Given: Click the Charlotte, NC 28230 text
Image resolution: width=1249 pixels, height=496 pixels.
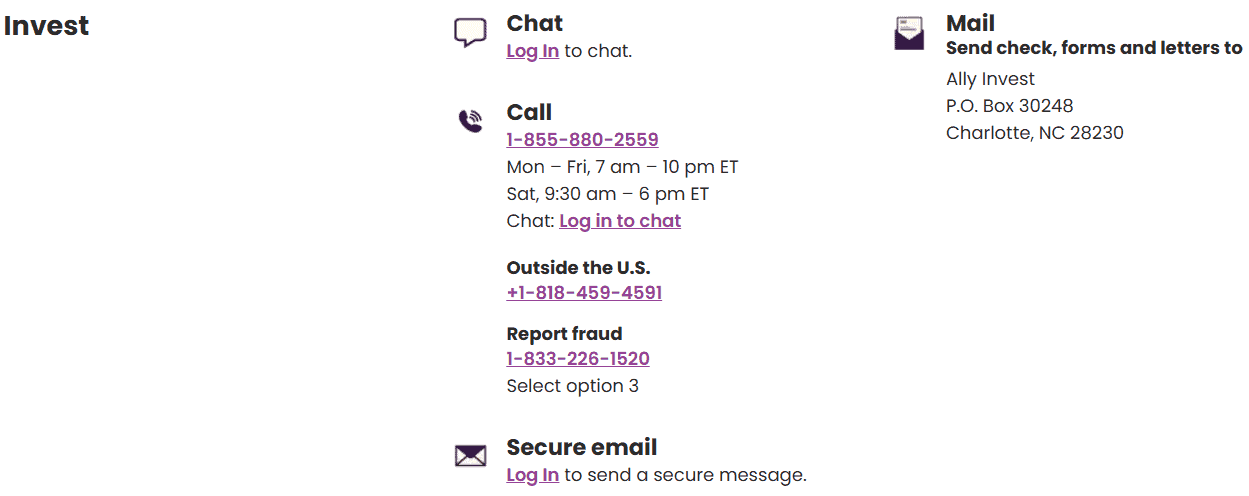Looking at the screenshot, I should [1034, 133].
